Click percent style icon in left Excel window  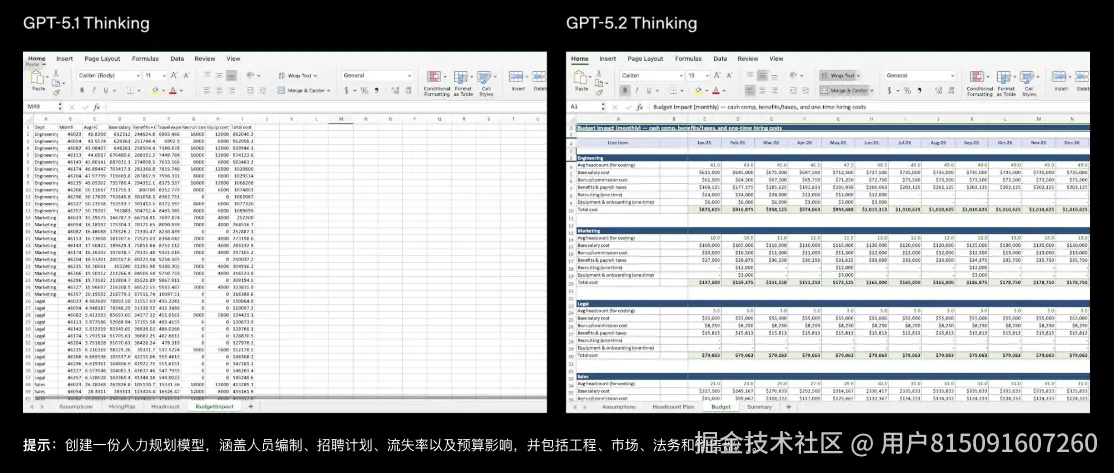(364, 90)
